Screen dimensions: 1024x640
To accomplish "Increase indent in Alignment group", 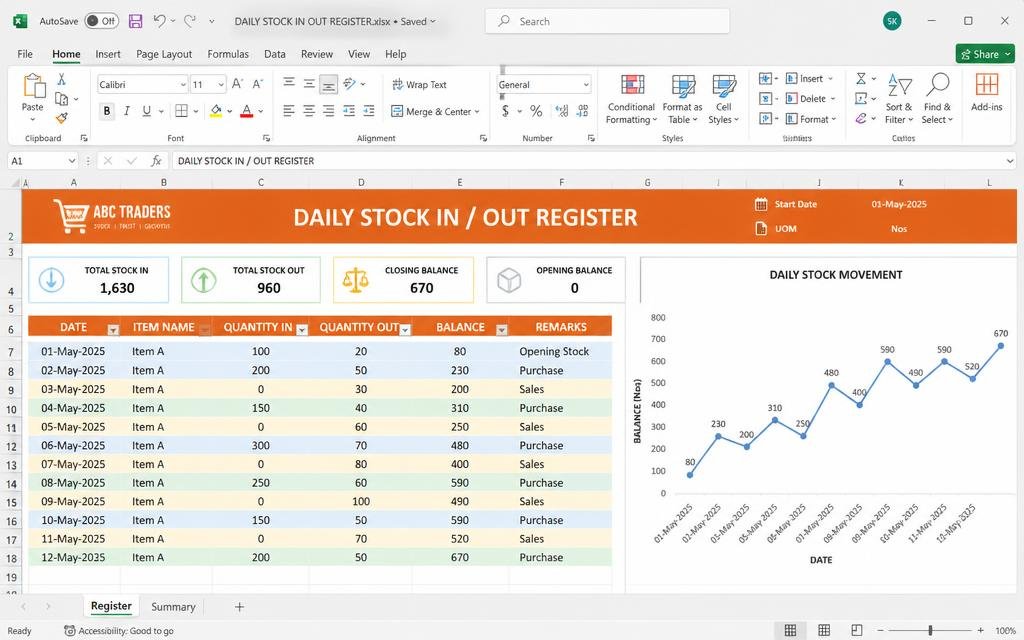I will 369,111.
